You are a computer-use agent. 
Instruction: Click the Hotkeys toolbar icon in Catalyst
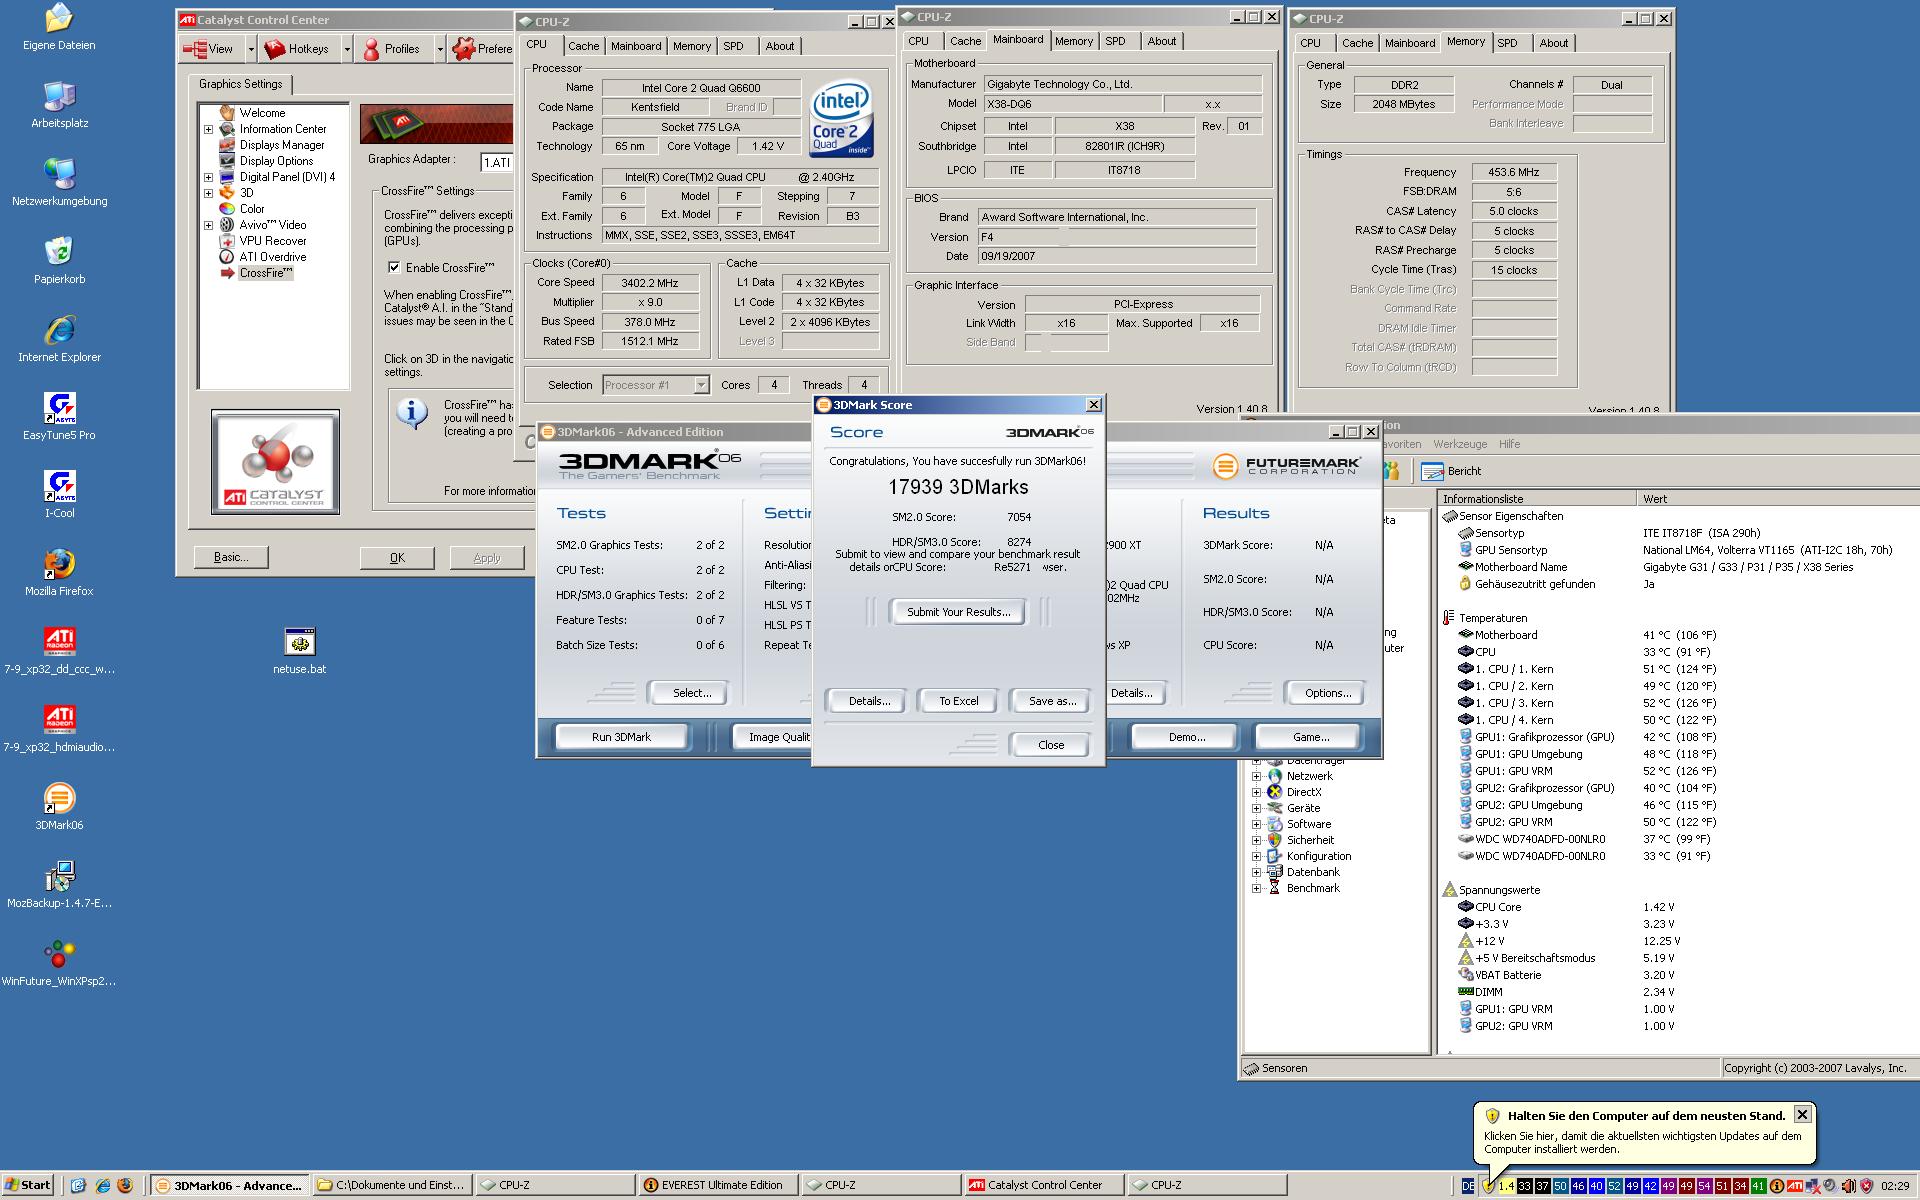(x=274, y=48)
